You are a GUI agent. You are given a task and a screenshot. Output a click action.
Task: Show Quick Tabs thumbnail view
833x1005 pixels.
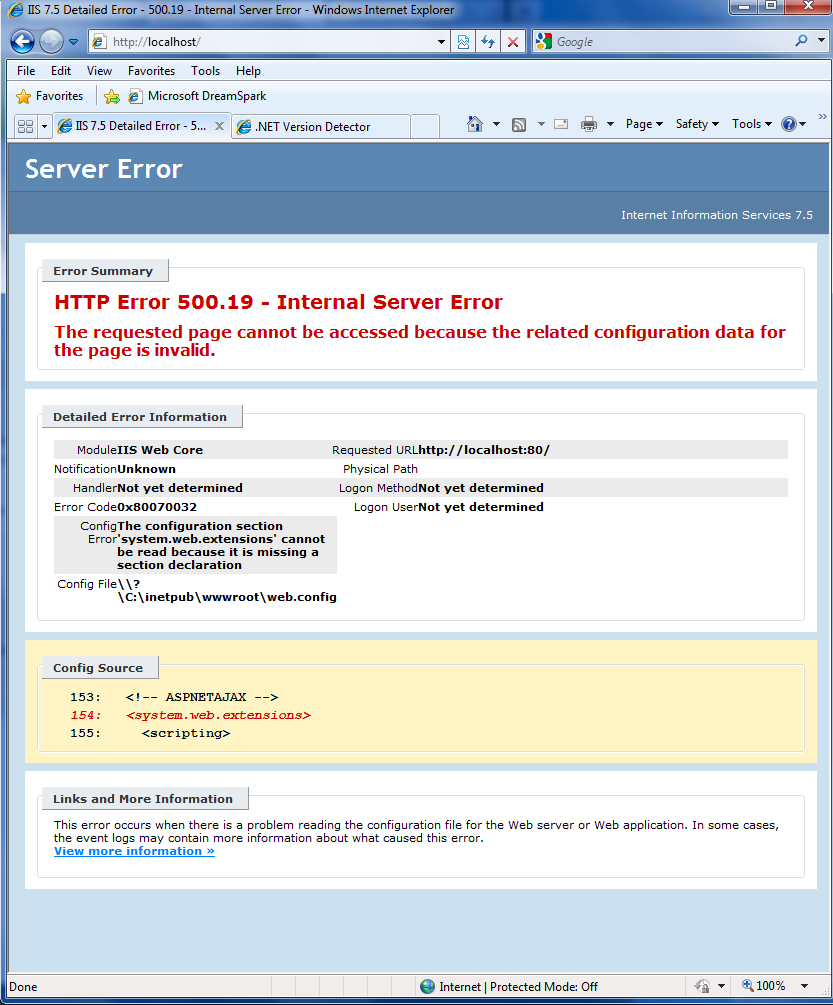[x=26, y=126]
